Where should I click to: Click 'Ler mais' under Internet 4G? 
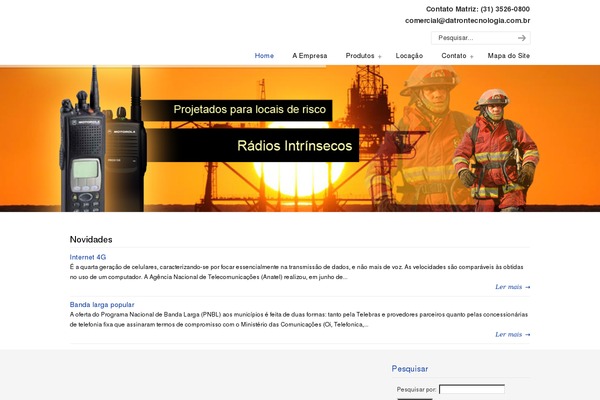pos(512,287)
